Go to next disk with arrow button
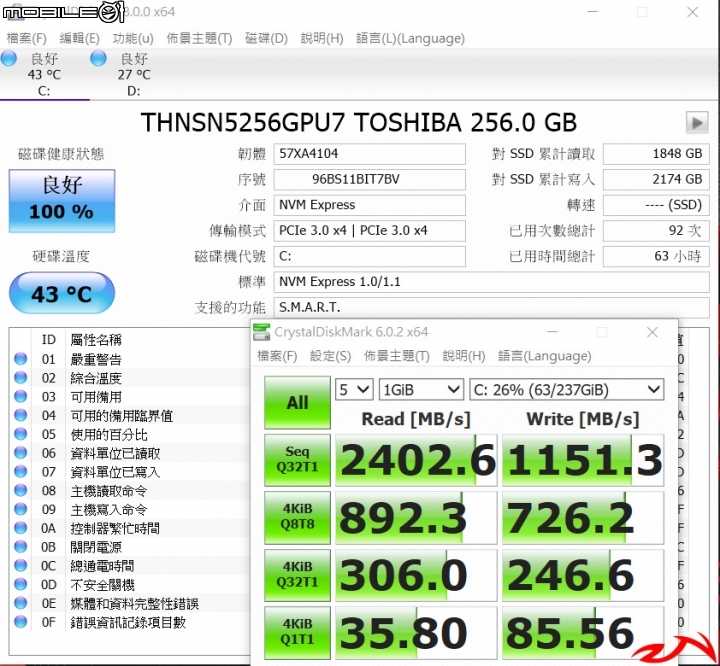This screenshot has width=720, height=666. (x=697, y=123)
